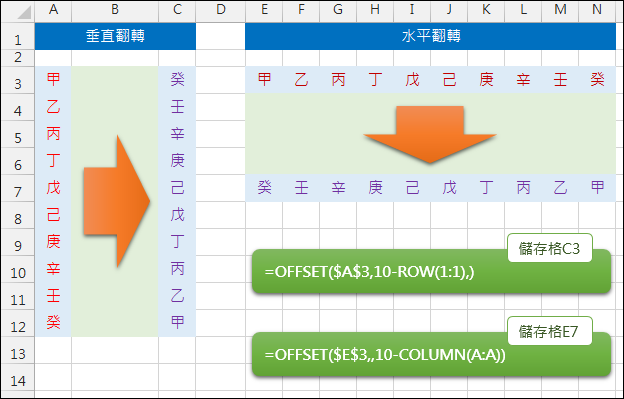624x399 pixels.
Task: Select row 2 header
Action: point(18,58)
